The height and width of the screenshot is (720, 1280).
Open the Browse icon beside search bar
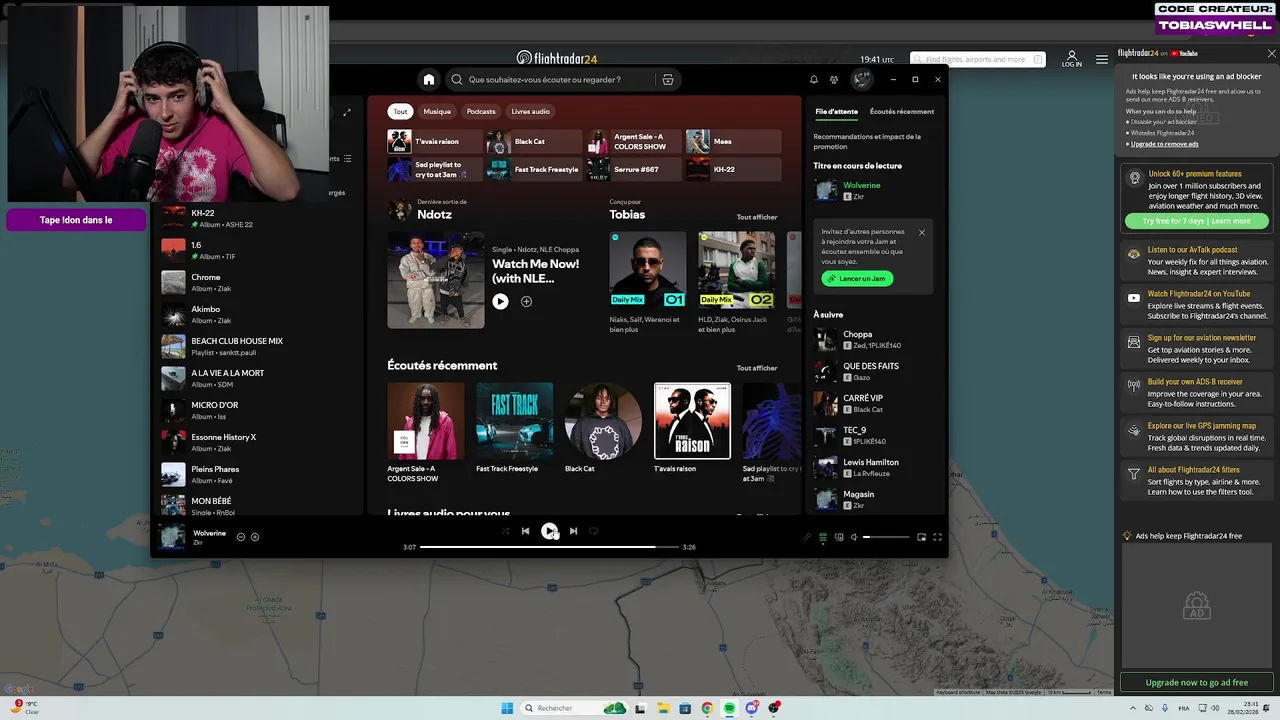pyautogui.click(x=668, y=80)
